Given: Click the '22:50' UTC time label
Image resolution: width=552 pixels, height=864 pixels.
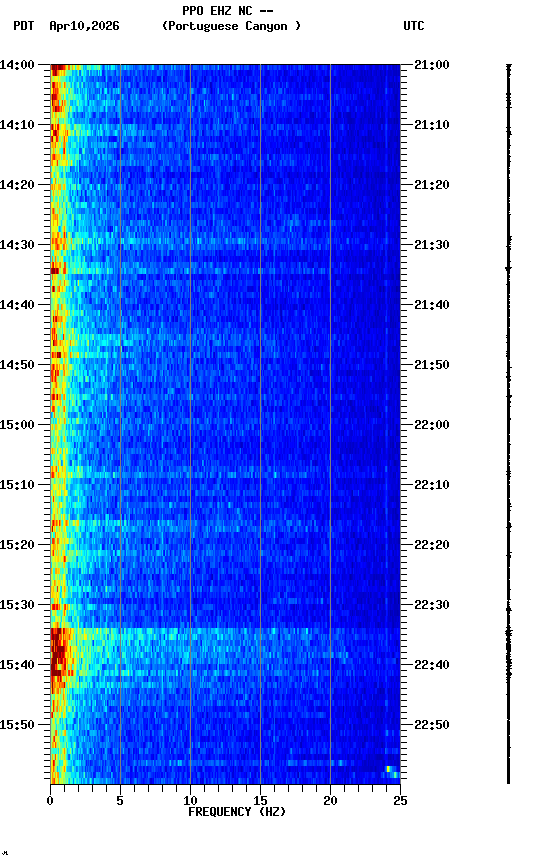Looking at the screenshot, I should (x=432, y=725).
